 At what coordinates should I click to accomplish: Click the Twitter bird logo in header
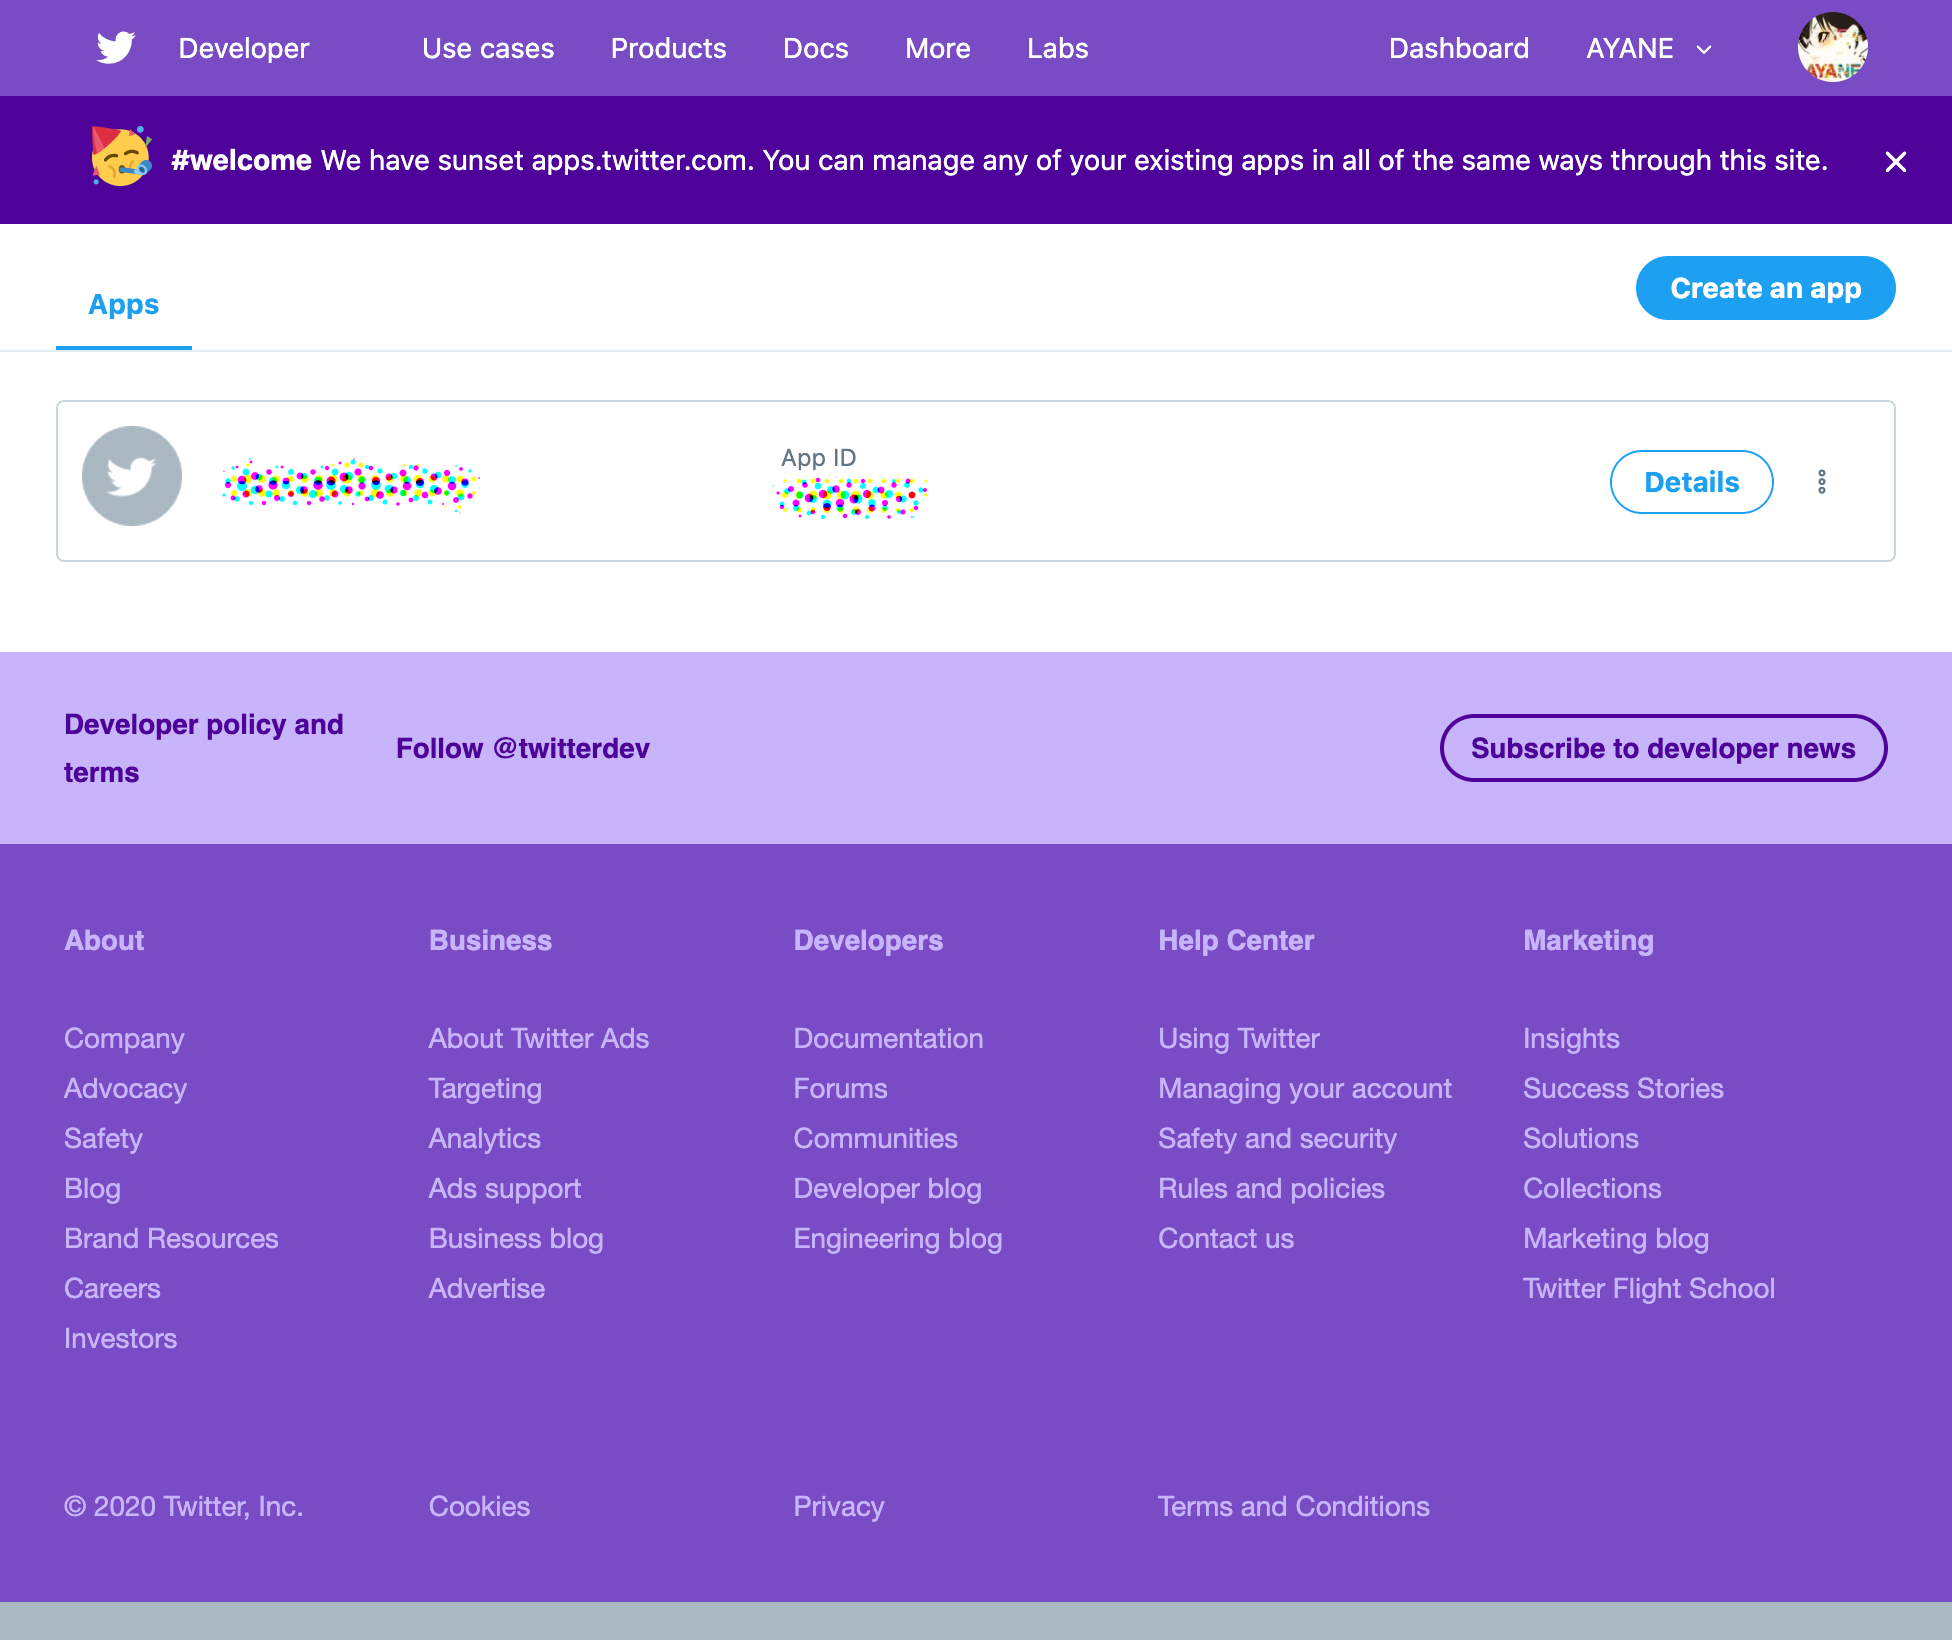pos(116,48)
